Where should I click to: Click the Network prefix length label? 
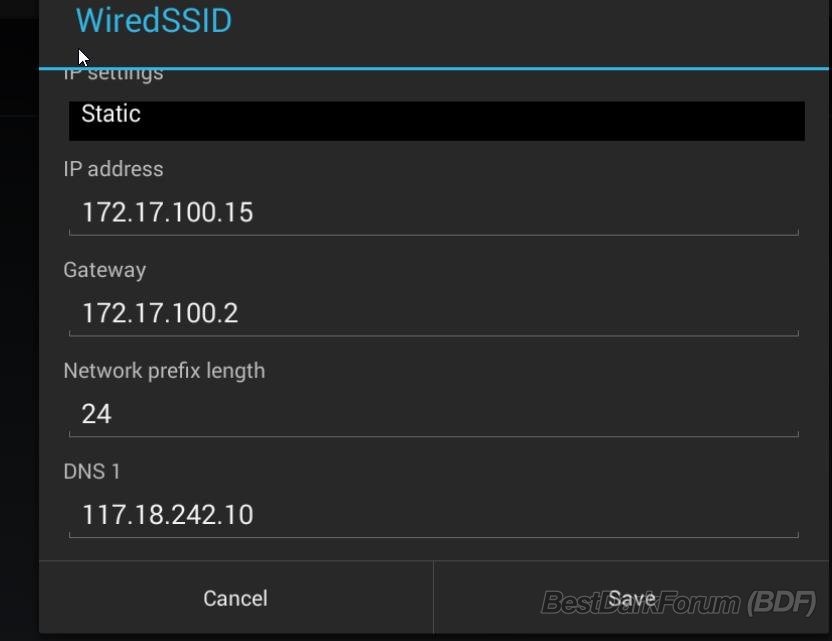164,371
